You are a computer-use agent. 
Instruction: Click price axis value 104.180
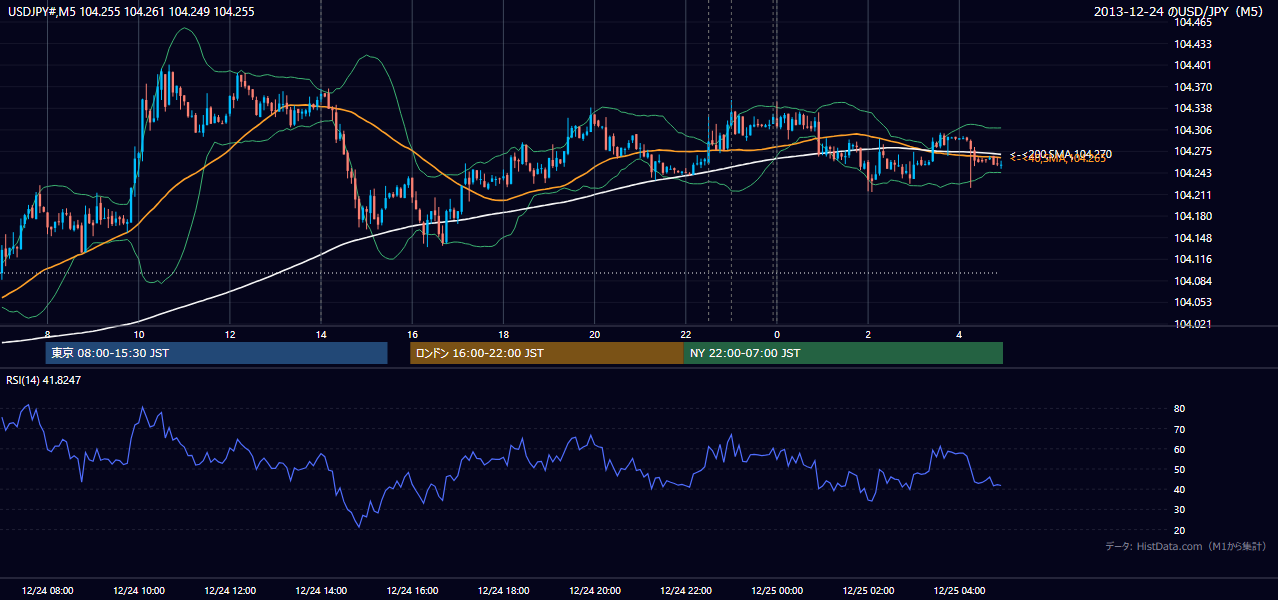[1193, 216]
